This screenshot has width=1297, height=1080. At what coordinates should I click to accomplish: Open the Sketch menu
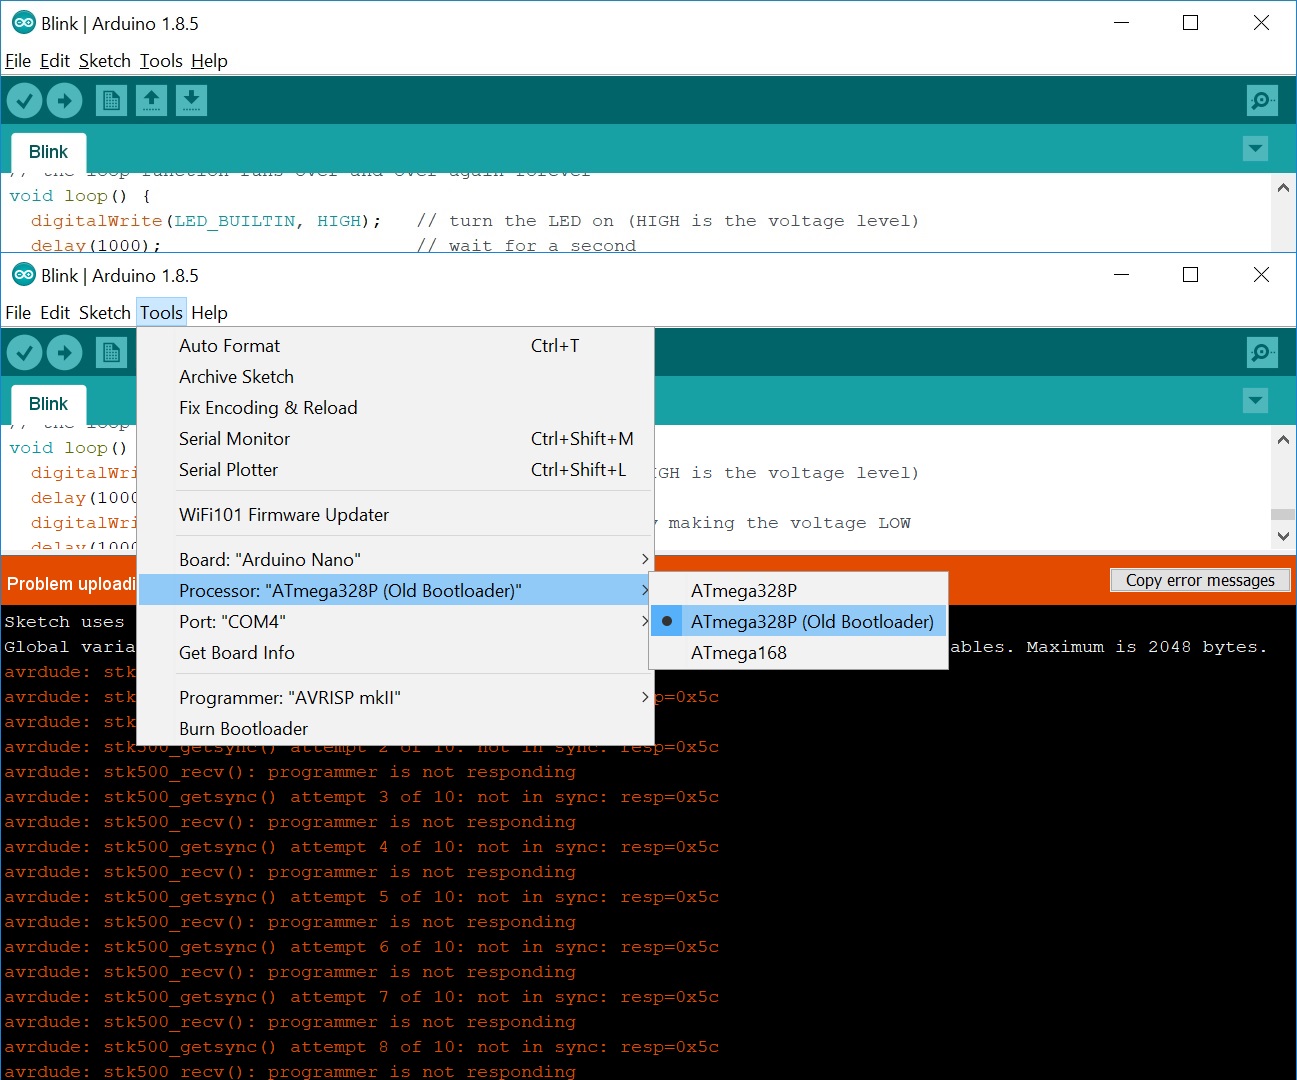tap(104, 312)
